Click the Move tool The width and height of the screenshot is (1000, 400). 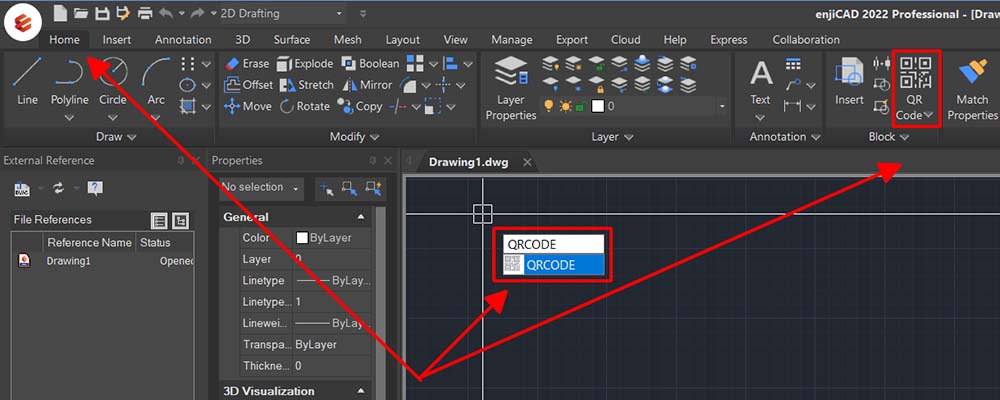pos(248,107)
